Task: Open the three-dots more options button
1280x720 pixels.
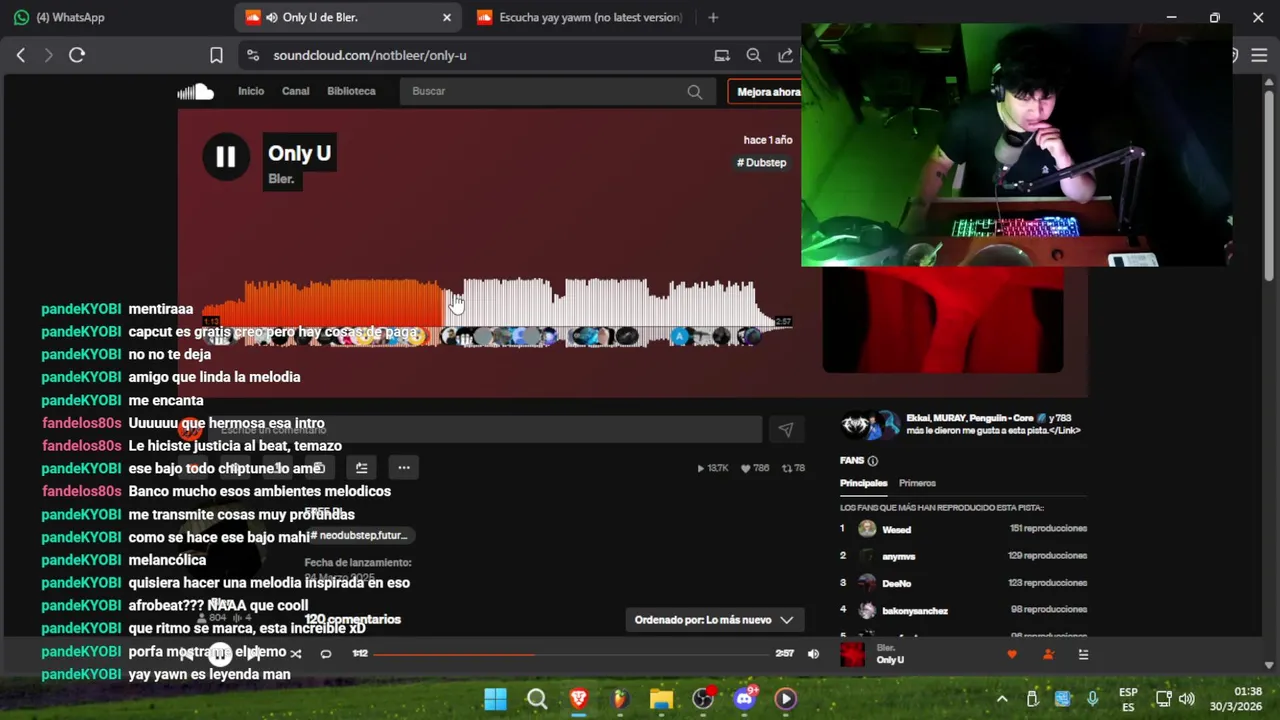Action: tap(404, 468)
